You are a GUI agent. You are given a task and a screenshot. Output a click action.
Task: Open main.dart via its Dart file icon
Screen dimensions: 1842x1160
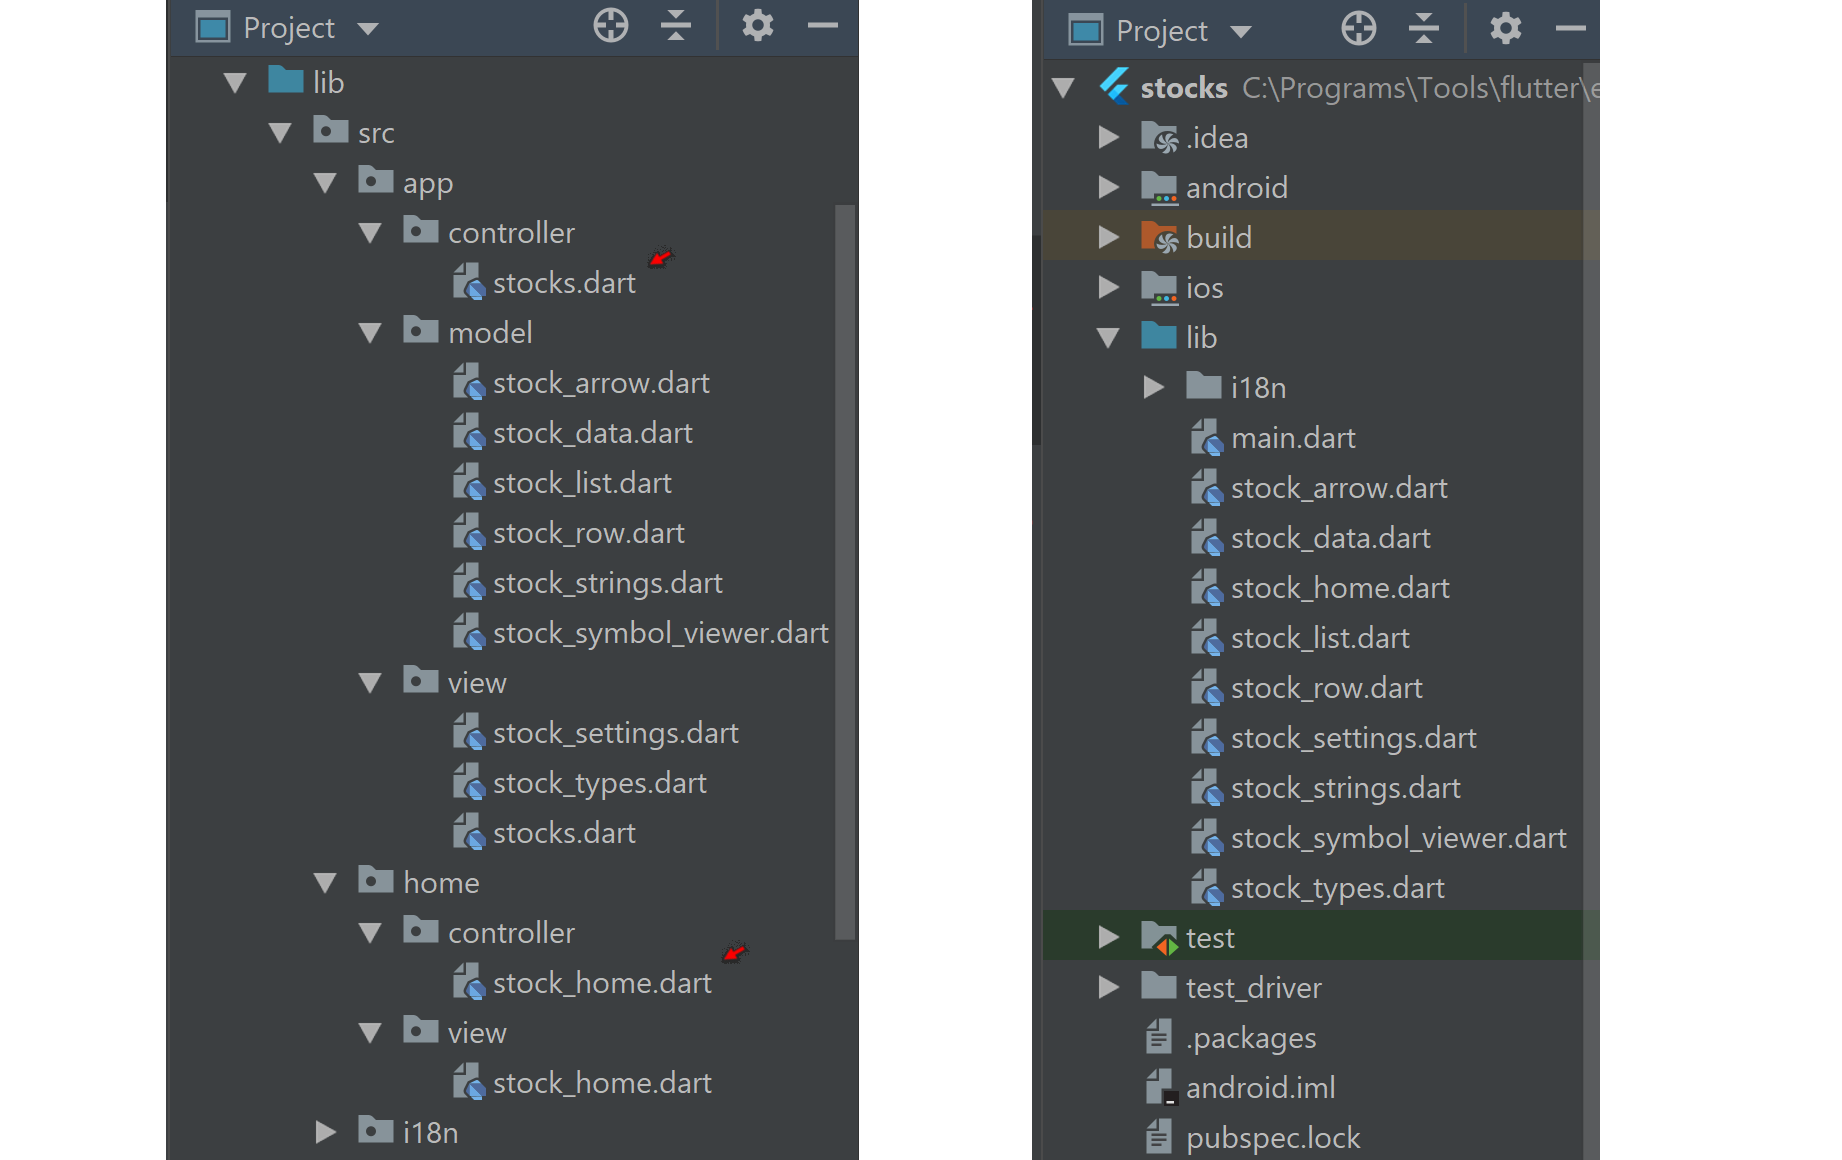(x=1207, y=437)
